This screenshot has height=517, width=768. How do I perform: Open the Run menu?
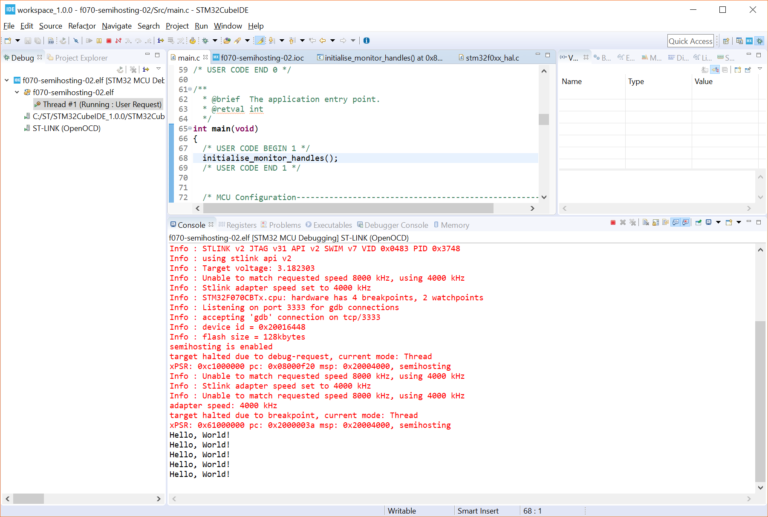coord(201,26)
